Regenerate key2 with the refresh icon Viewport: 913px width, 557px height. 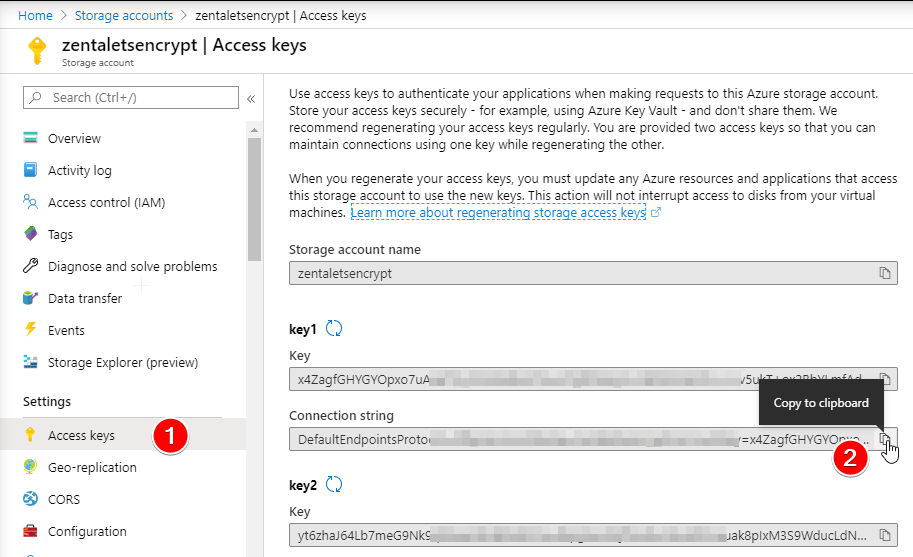334,484
